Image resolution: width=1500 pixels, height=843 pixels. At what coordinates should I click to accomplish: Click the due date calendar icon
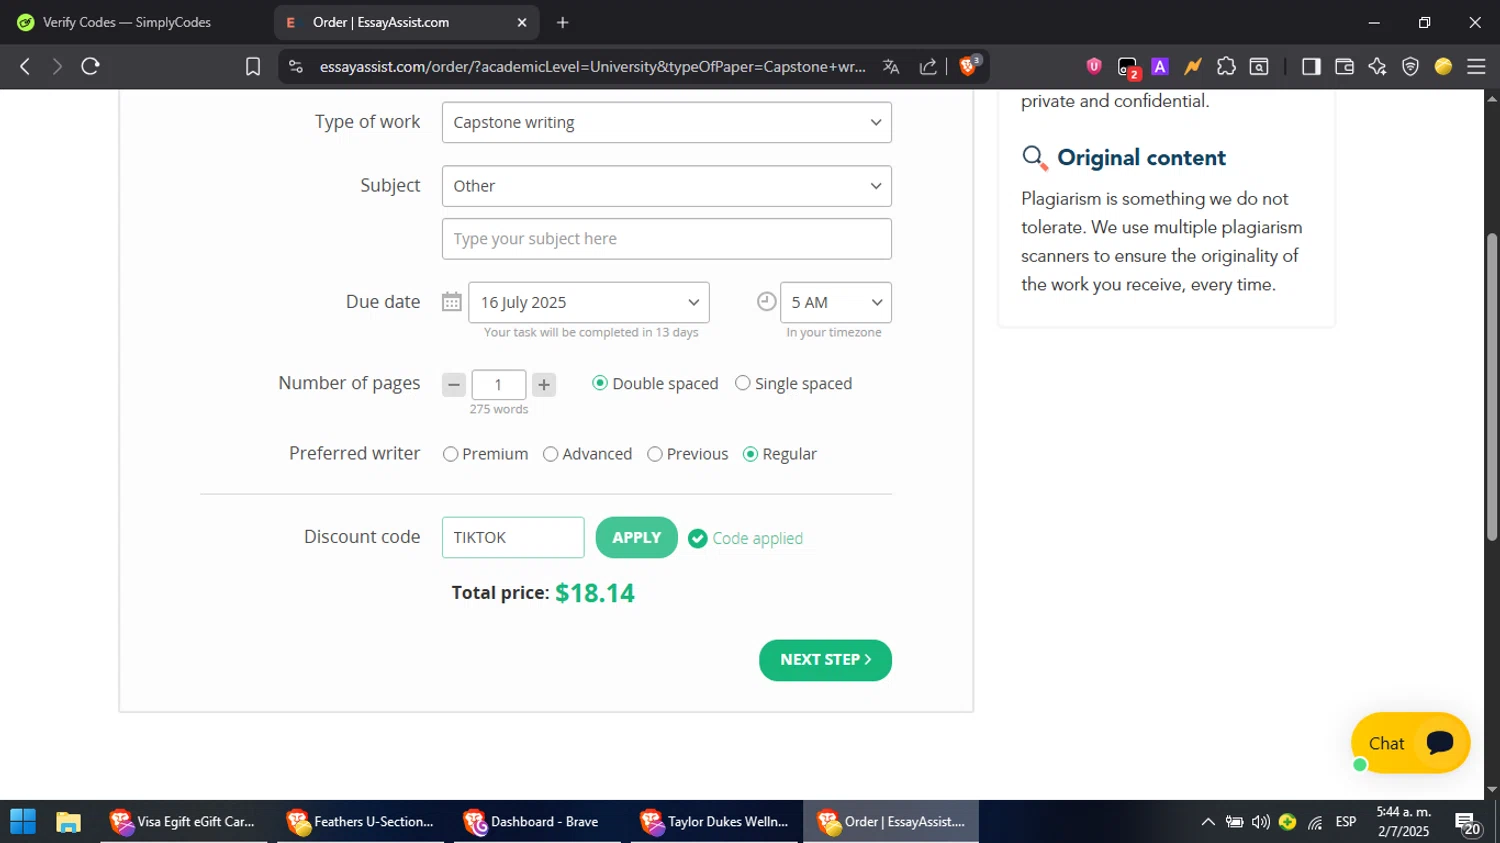coord(452,301)
